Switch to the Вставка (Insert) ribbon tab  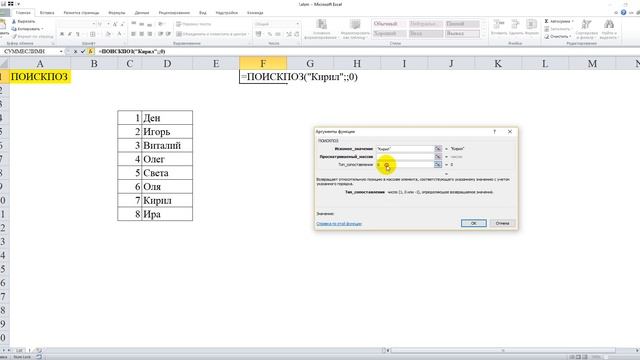click(x=47, y=13)
